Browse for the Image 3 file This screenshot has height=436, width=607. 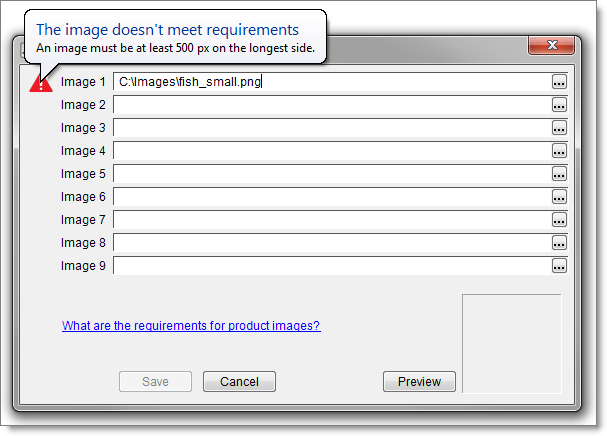pos(559,128)
